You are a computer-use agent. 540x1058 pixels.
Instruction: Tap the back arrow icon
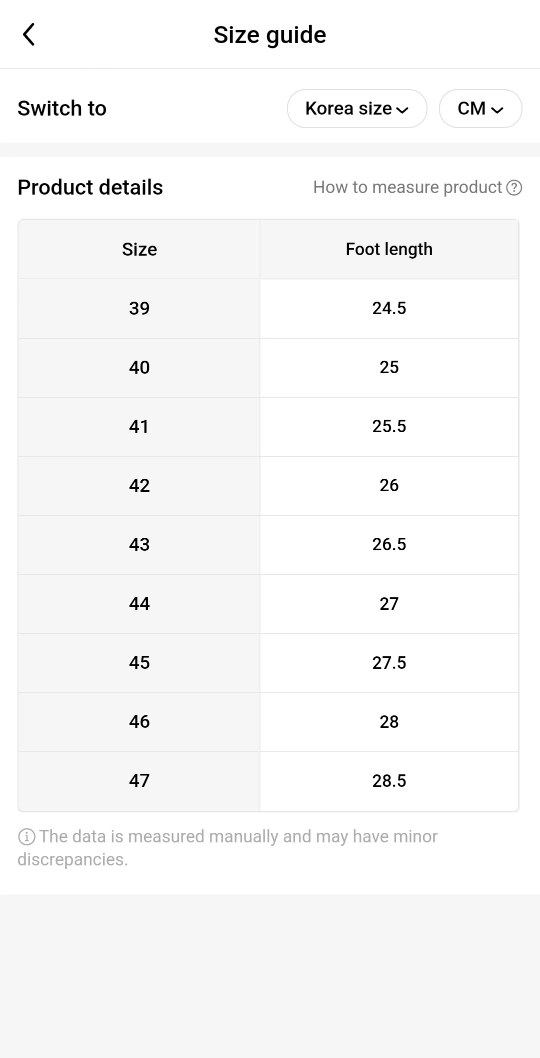tap(28, 34)
